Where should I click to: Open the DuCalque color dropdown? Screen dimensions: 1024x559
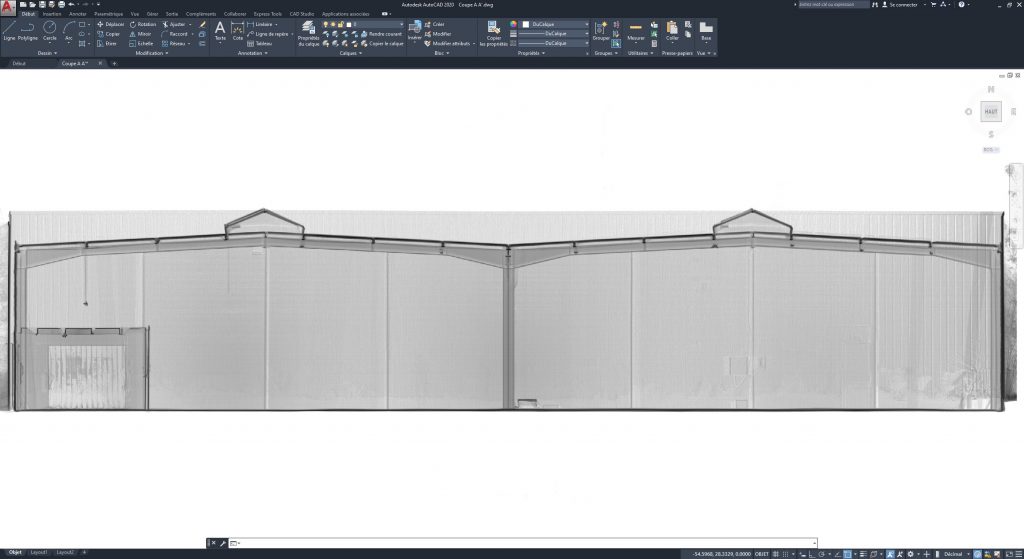click(x=554, y=24)
